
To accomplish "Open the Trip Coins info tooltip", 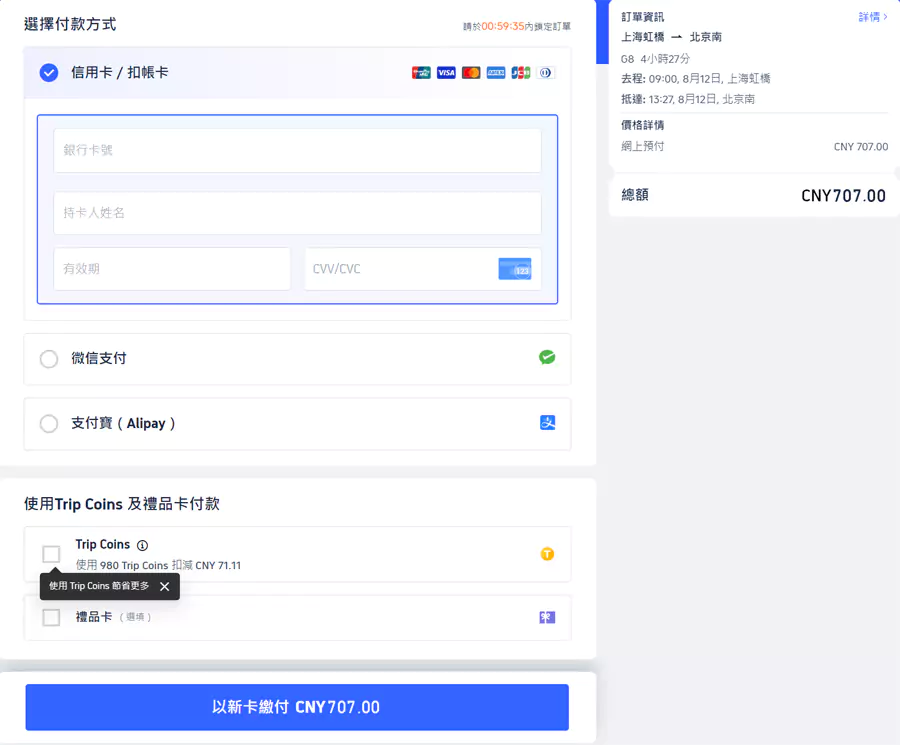I will (143, 545).
